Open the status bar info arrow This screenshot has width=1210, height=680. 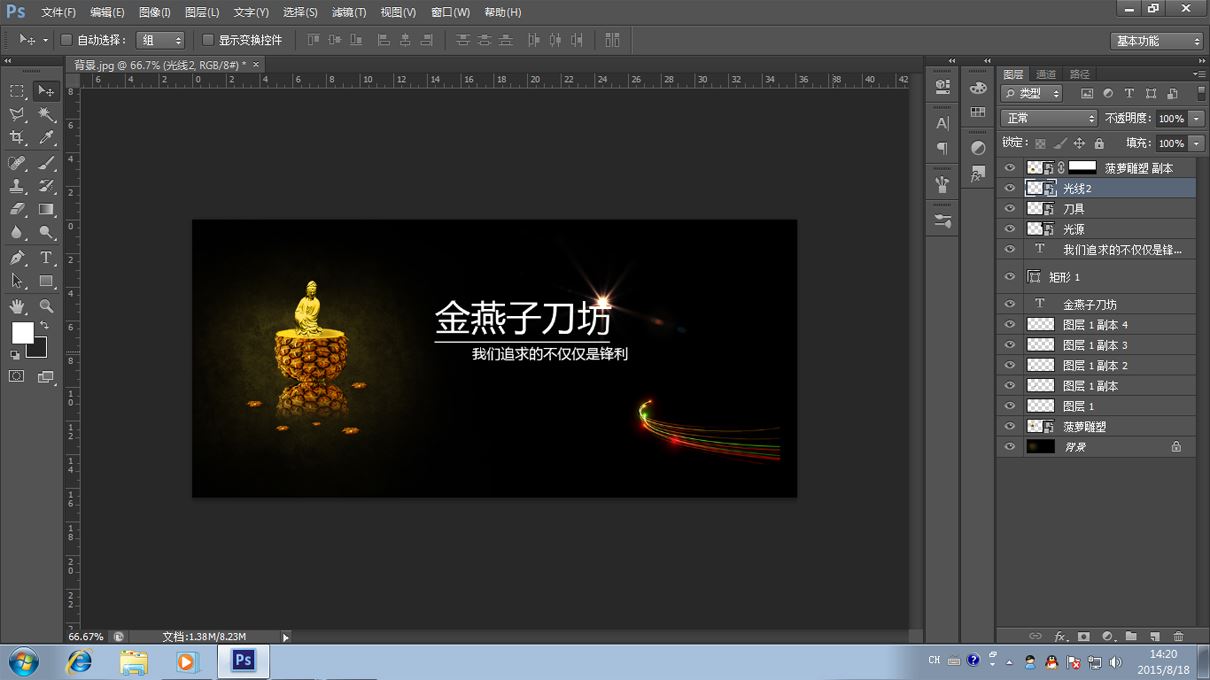coord(285,637)
